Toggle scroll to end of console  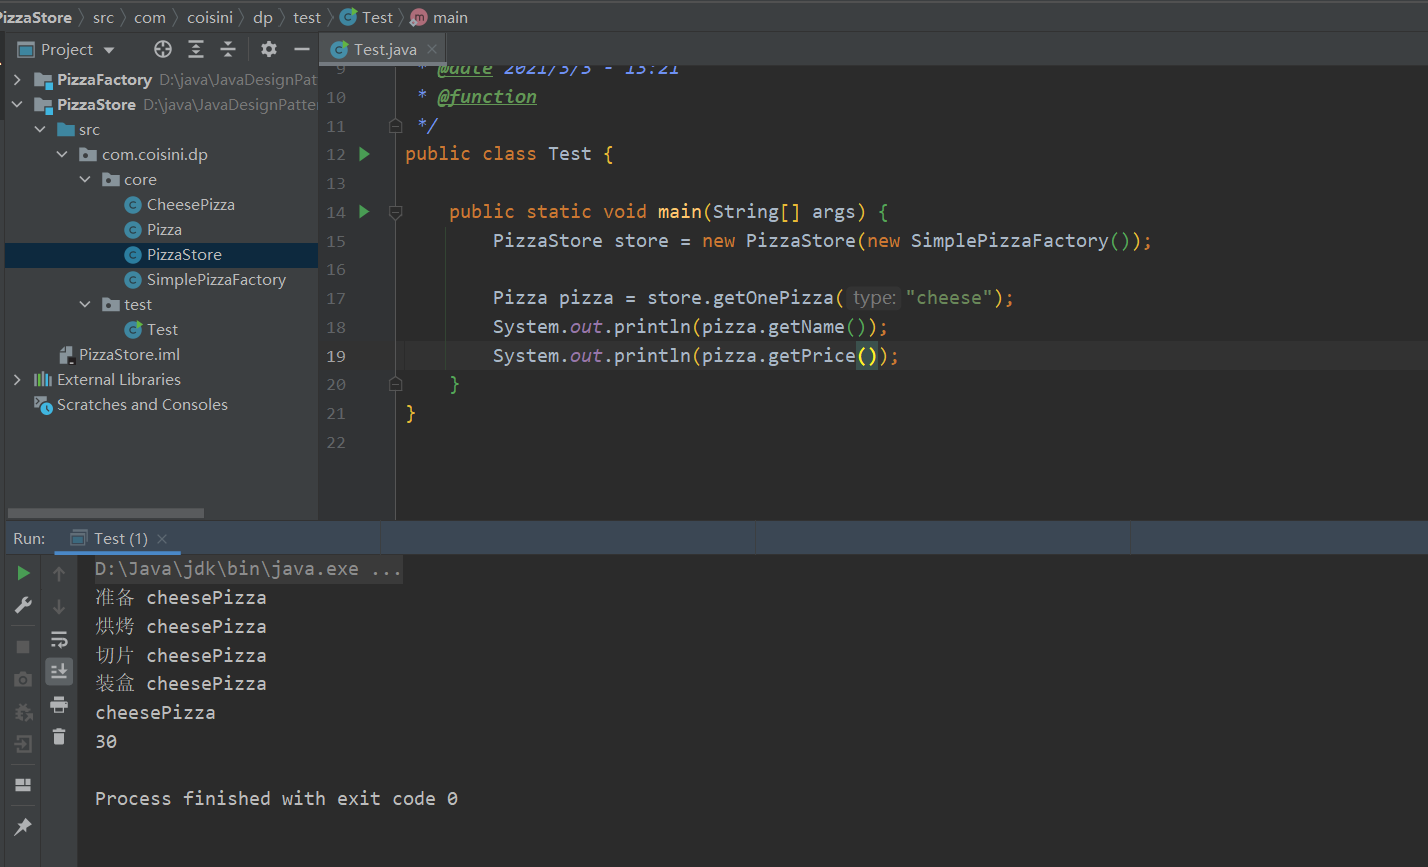59,671
